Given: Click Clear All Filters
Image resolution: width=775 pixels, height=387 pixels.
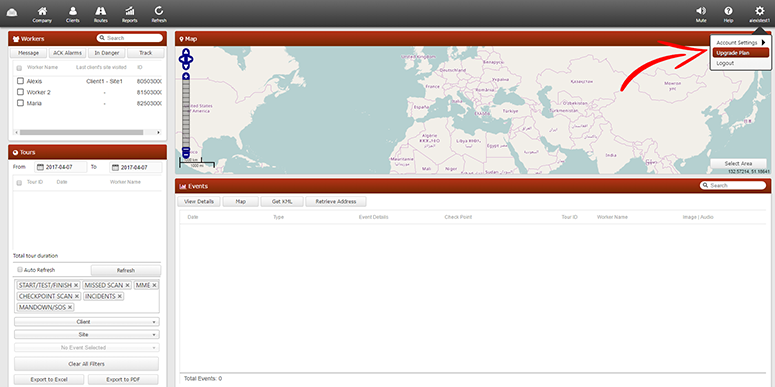Looking at the screenshot, I should (86, 364).
